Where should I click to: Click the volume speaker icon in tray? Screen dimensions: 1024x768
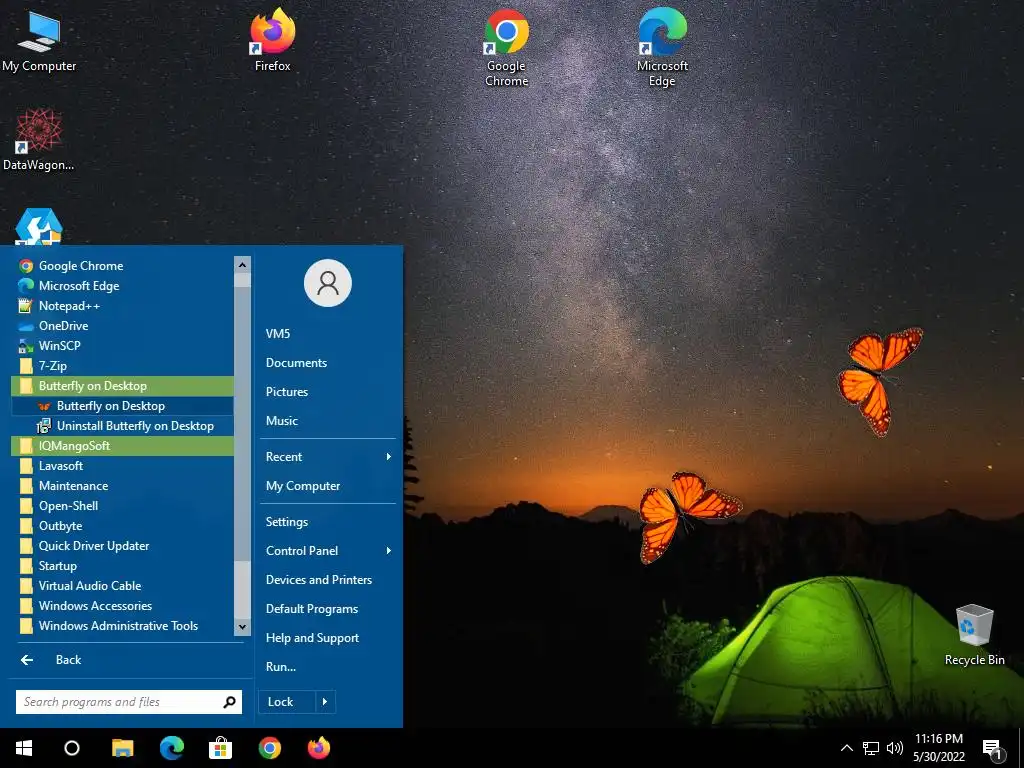click(895, 748)
